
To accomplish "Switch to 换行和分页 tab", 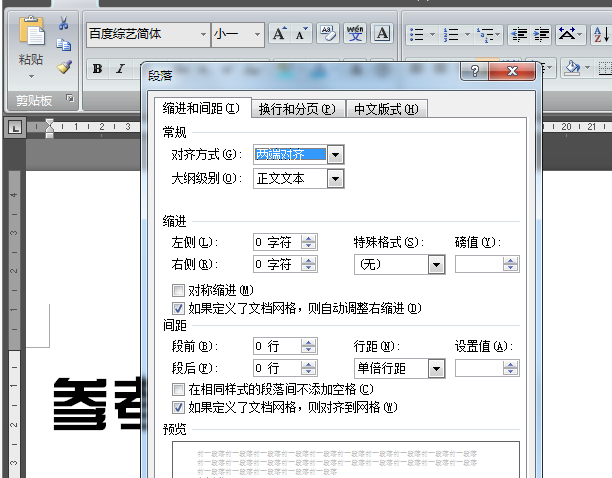I will pyautogui.click(x=297, y=109).
